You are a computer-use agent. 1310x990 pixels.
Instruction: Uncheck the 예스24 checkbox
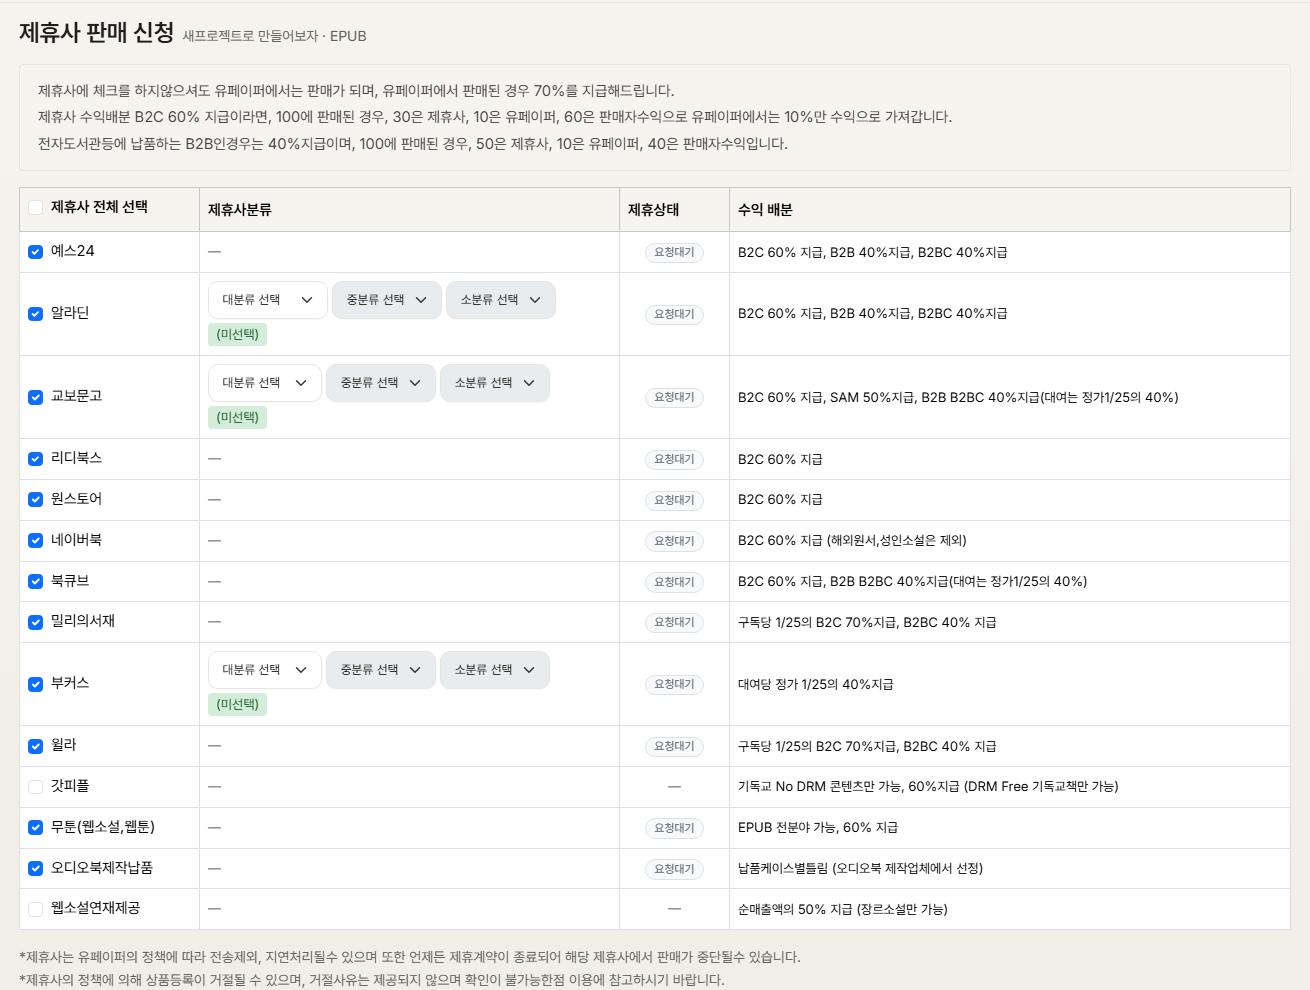36,252
